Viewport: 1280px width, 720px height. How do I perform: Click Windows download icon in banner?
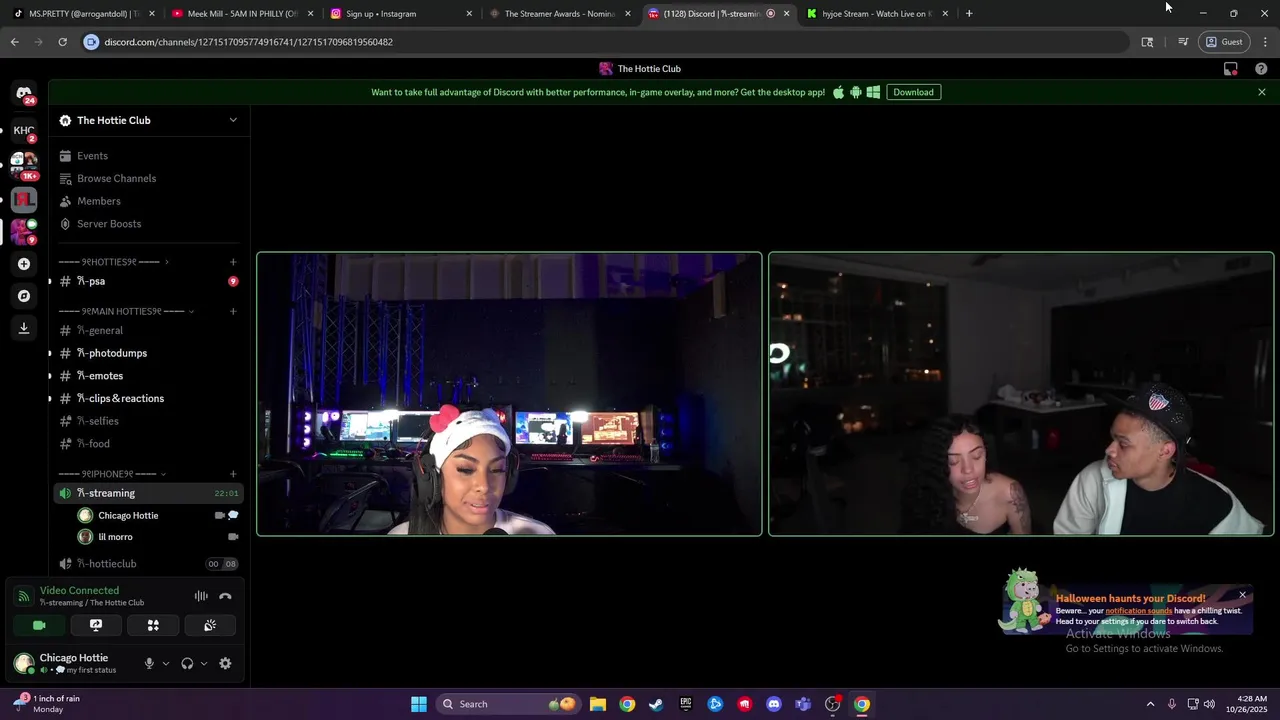click(873, 92)
